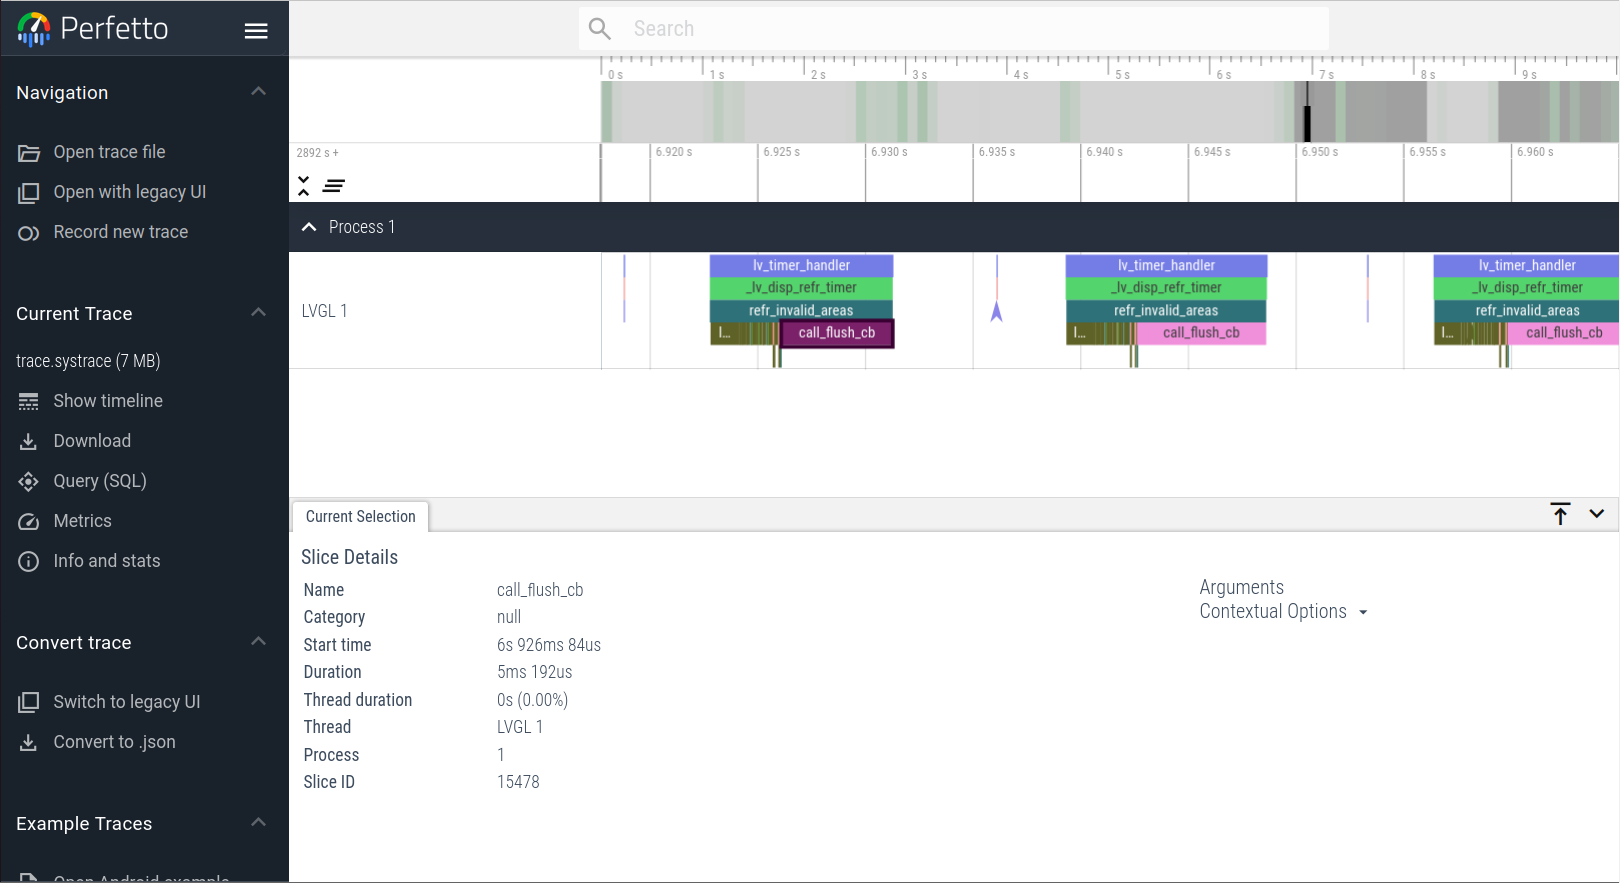The width and height of the screenshot is (1620, 883).
Task: Click trace.systrace (7 MB) file name
Action: click(x=88, y=361)
